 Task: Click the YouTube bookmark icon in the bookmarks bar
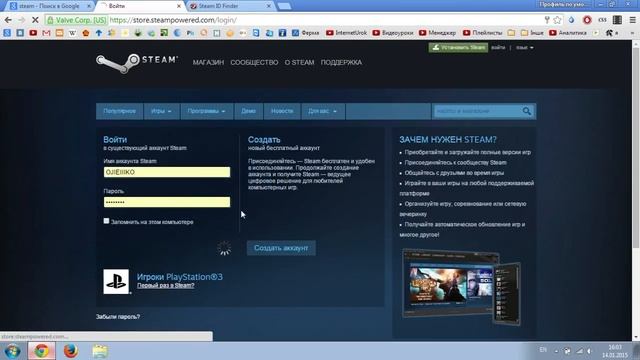pos(33,33)
